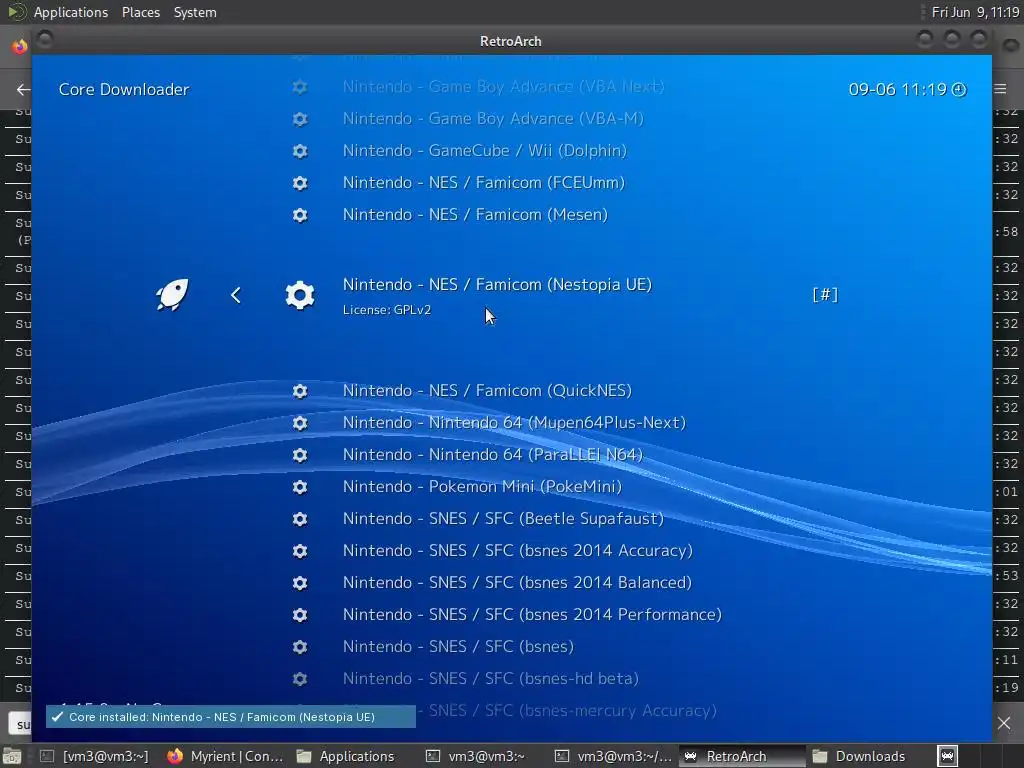Screen dimensions: 1024x768
Task: Click gear icon next to bsnes-hd beta
Action: tap(300, 679)
